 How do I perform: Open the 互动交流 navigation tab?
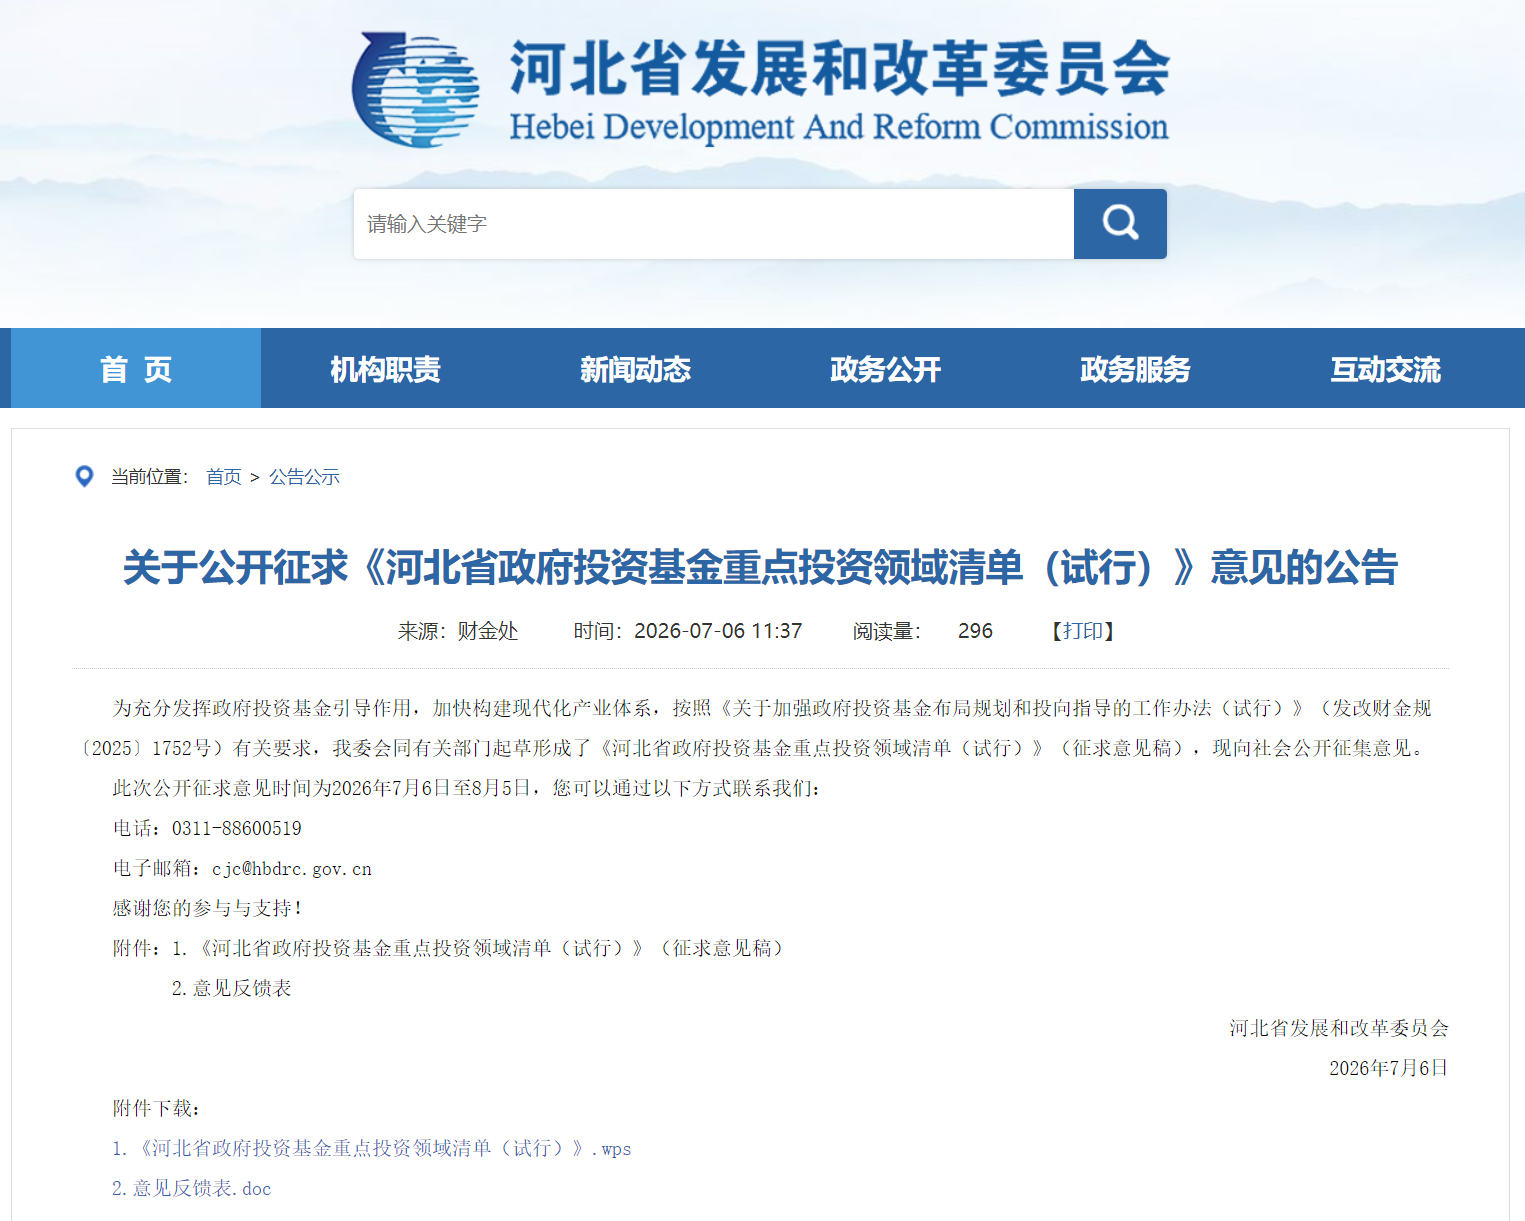[x=1386, y=369]
